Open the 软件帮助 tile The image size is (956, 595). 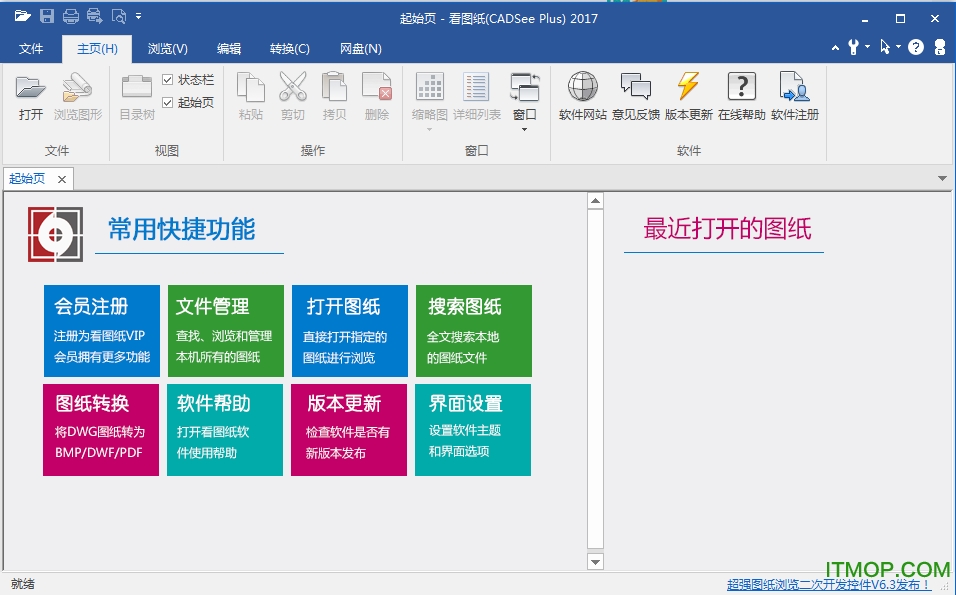pyautogui.click(x=225, y=430)
